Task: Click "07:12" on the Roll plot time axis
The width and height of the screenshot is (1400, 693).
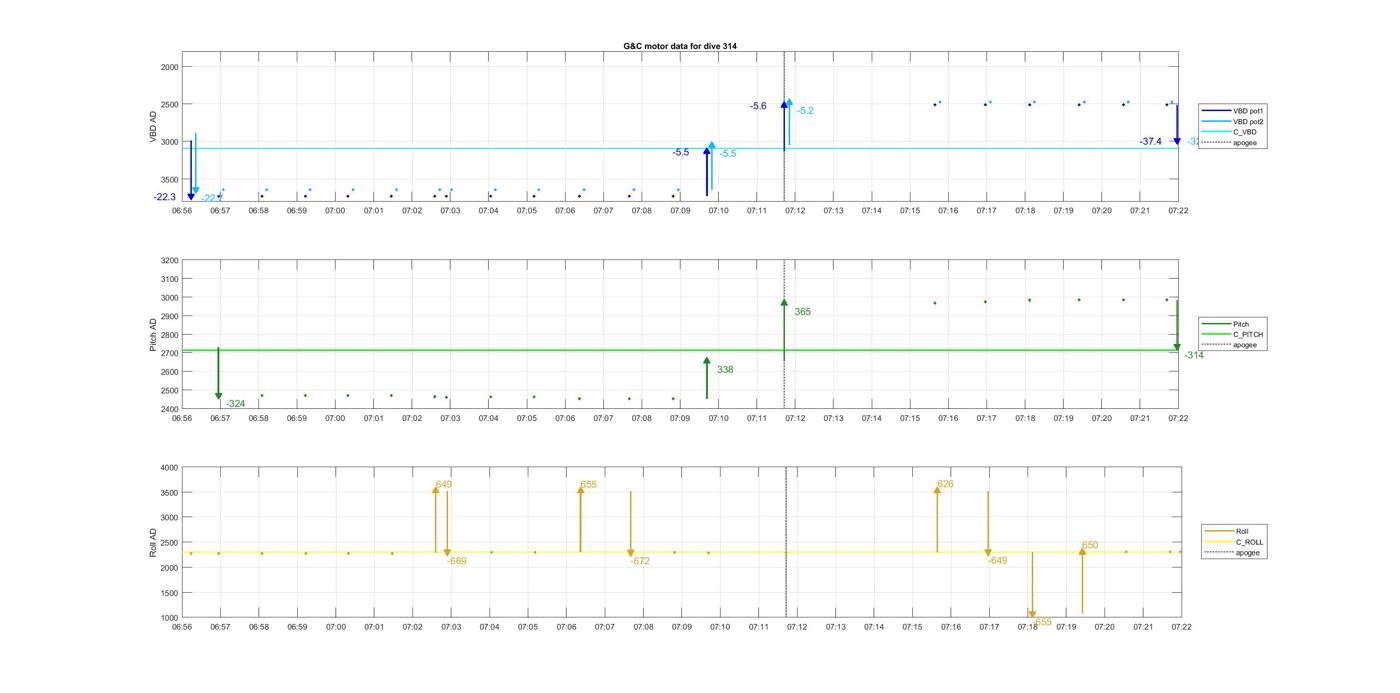Action: (x=797, y=627)
